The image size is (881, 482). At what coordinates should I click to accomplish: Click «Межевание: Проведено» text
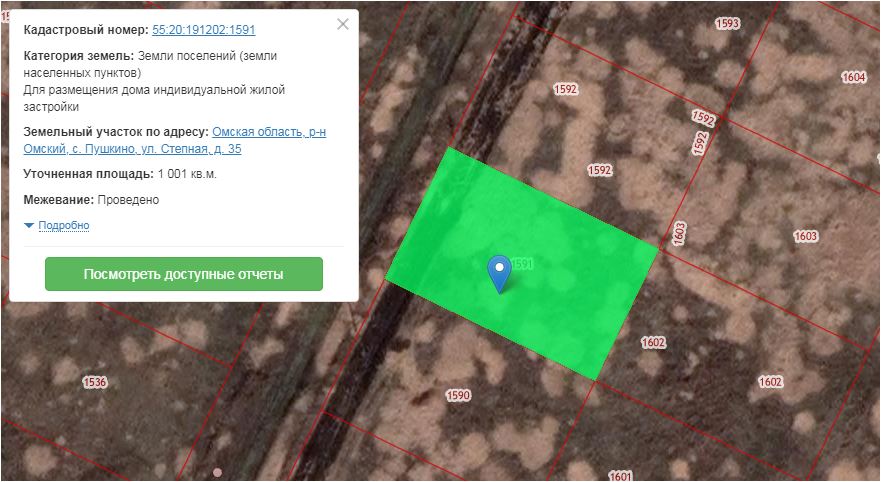[91, 200]
